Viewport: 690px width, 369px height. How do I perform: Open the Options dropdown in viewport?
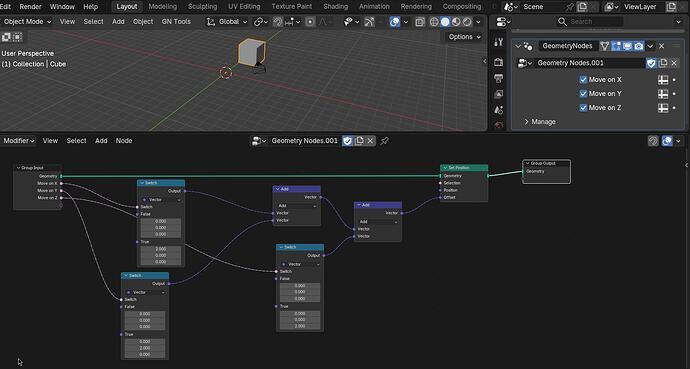pos(465,37)
